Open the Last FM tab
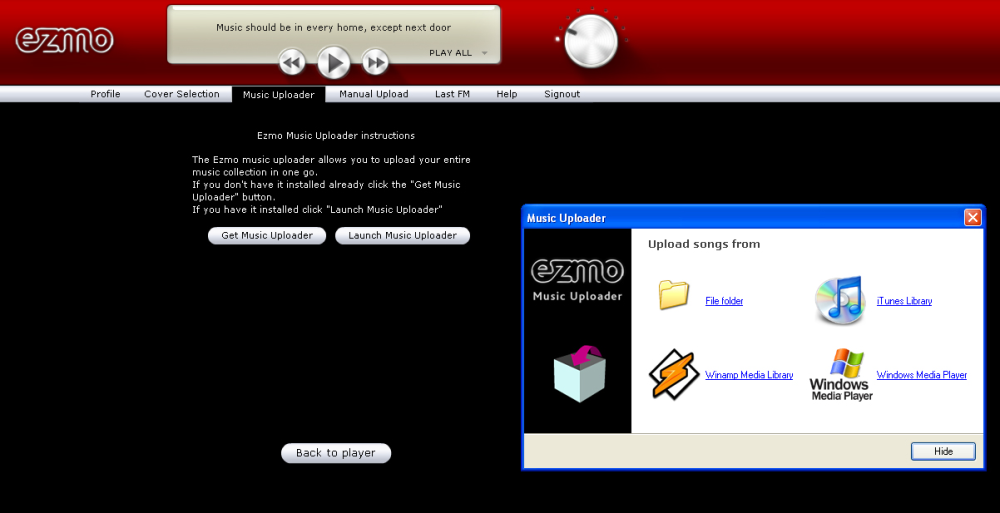The width and height of the screenshot is (1000, 513). coord(452,94)
